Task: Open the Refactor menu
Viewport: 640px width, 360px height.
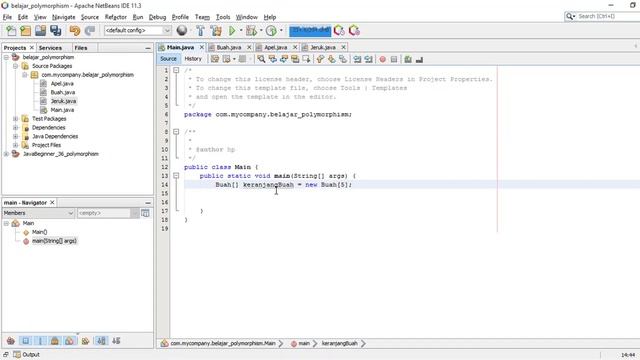Action: pyautogui.click(x=116, y=17)
